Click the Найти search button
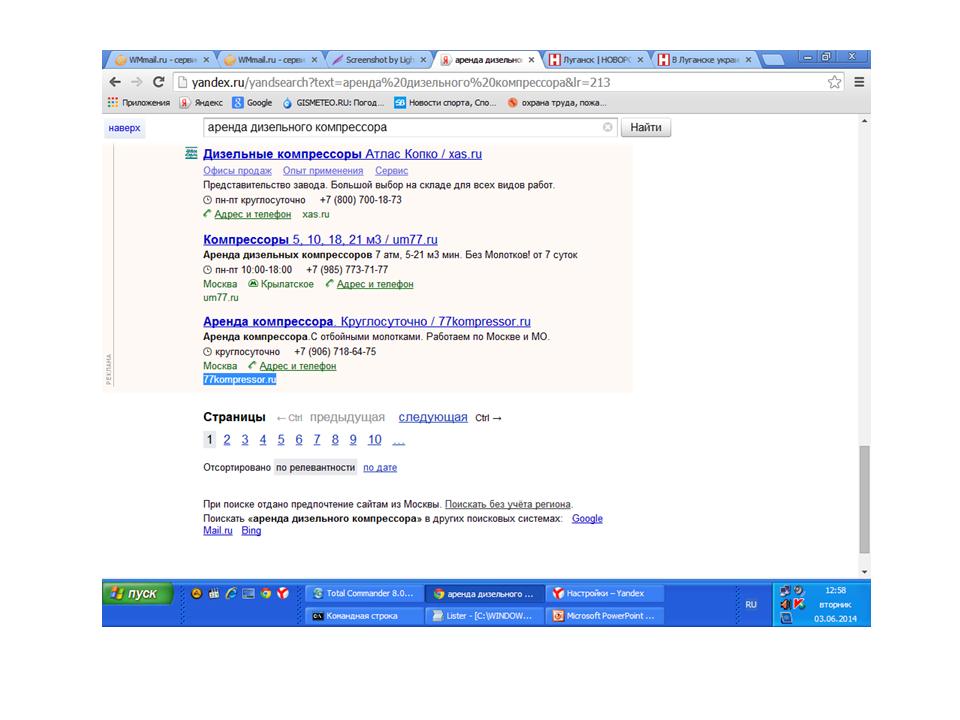The height and width of the screenshot is (720, 960). (646, 127)
